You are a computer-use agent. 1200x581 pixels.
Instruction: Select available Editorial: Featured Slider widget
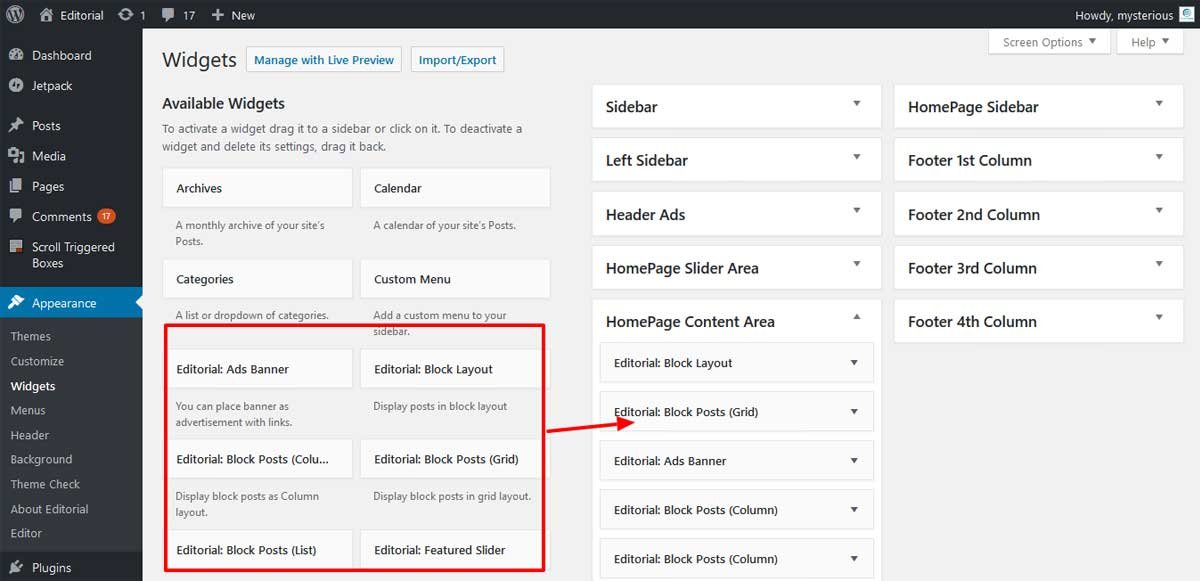(455, 549)
